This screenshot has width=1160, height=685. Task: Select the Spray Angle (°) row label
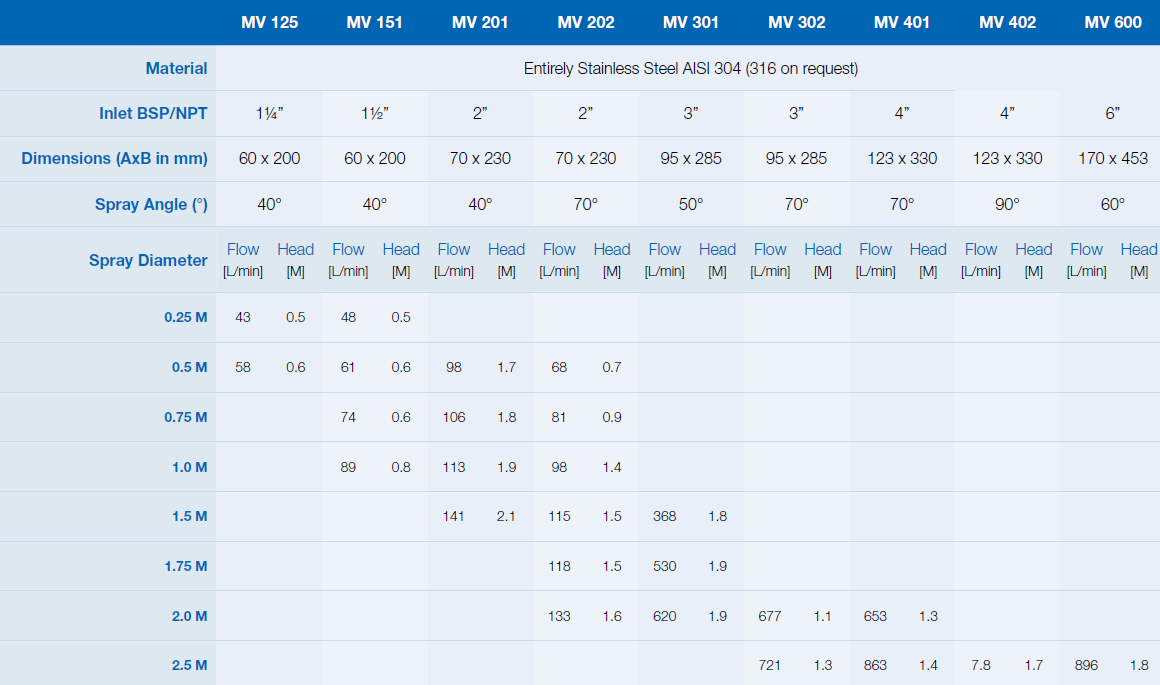tap(151, 204)
